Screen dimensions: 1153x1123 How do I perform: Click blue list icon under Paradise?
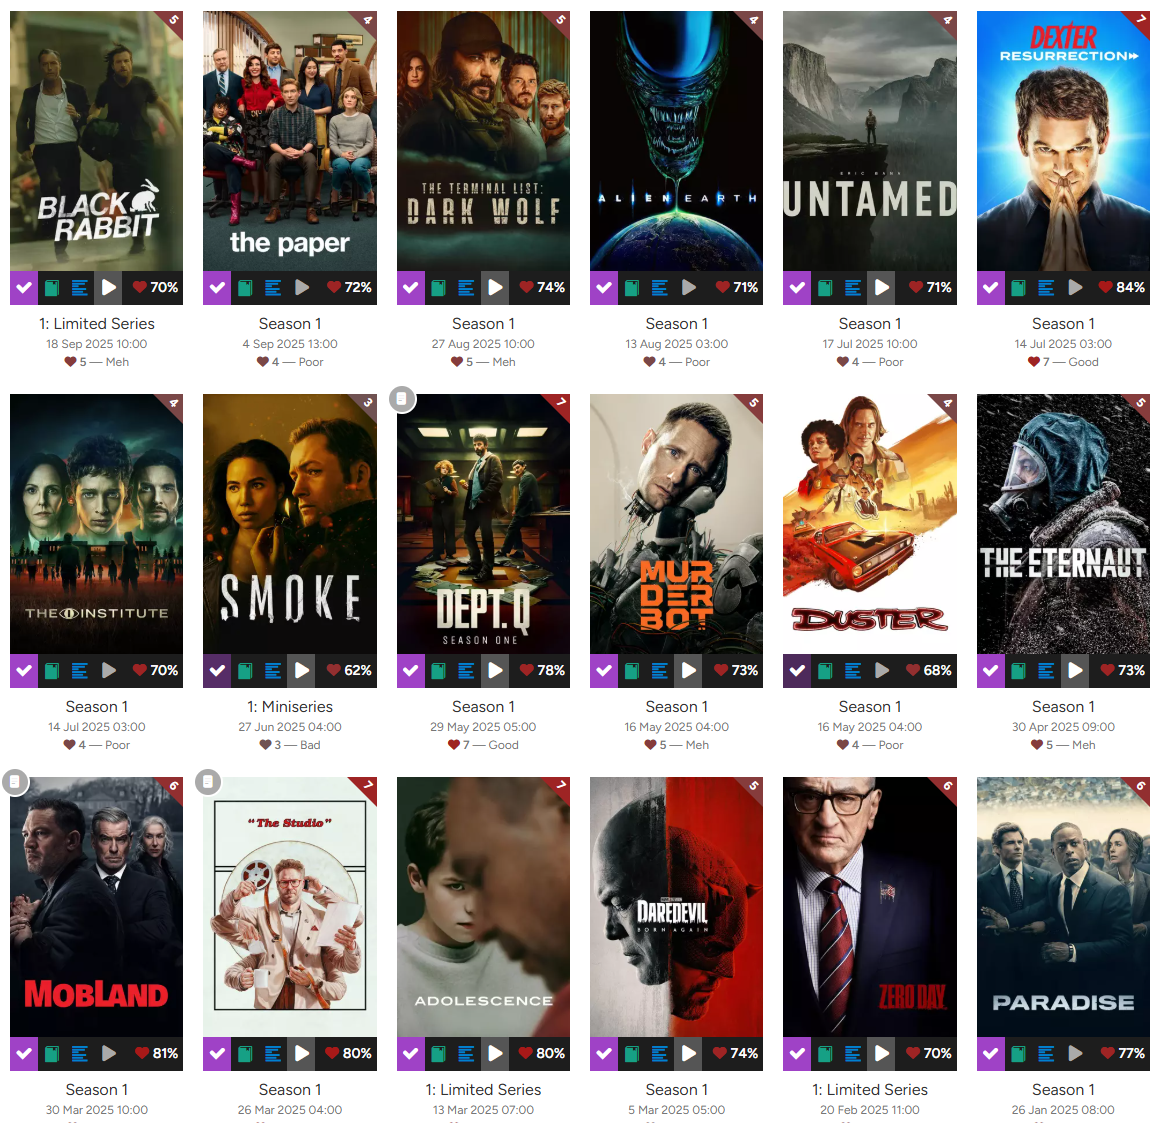click(x=1046, y=1054)
